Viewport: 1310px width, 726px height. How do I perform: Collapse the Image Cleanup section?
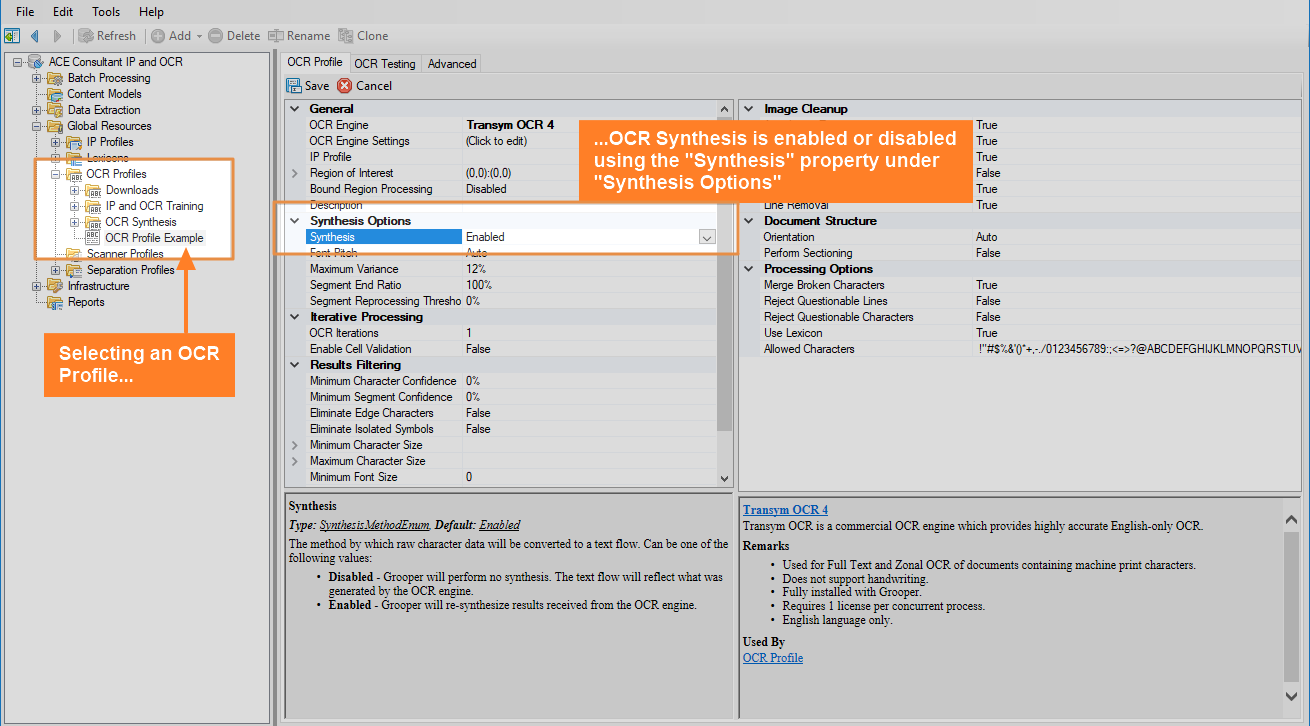tap(749, 109)
